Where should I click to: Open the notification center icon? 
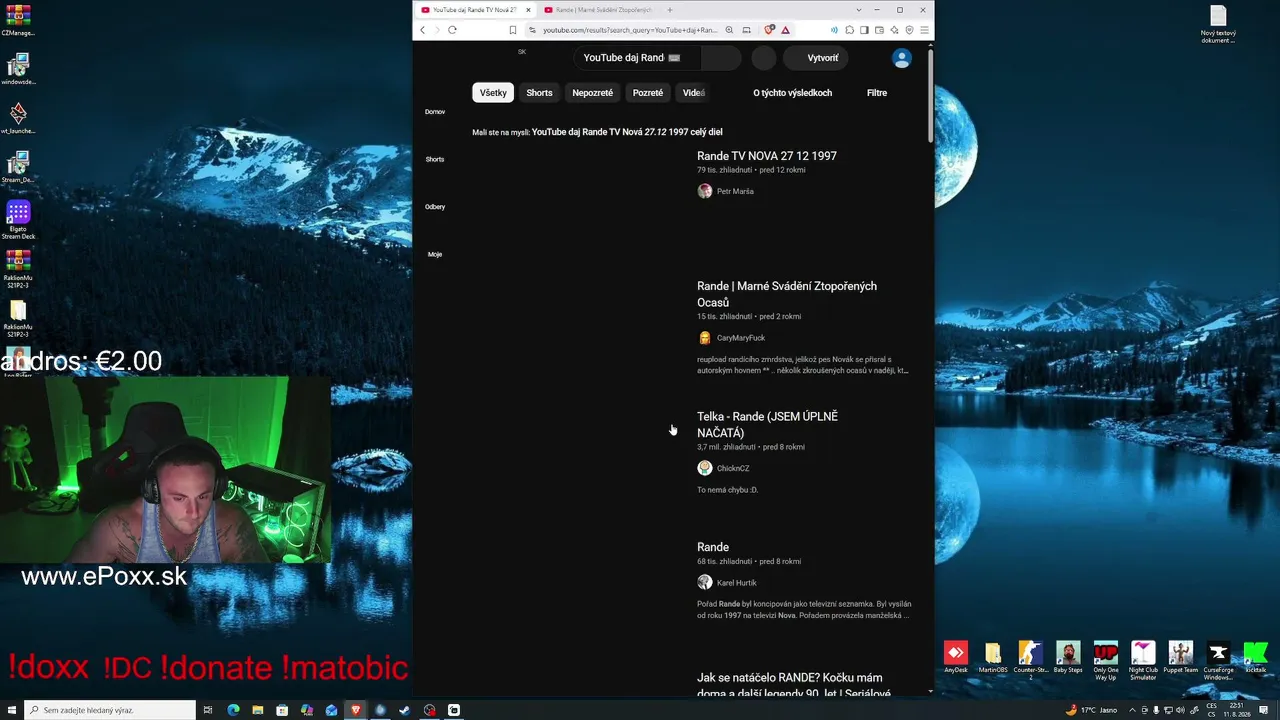(1262, 710)
